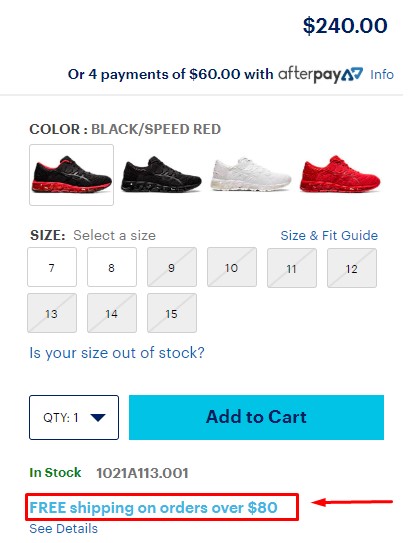Click the crossed-out size 10 option
This screenshot has height=543, width=418.
232,267
